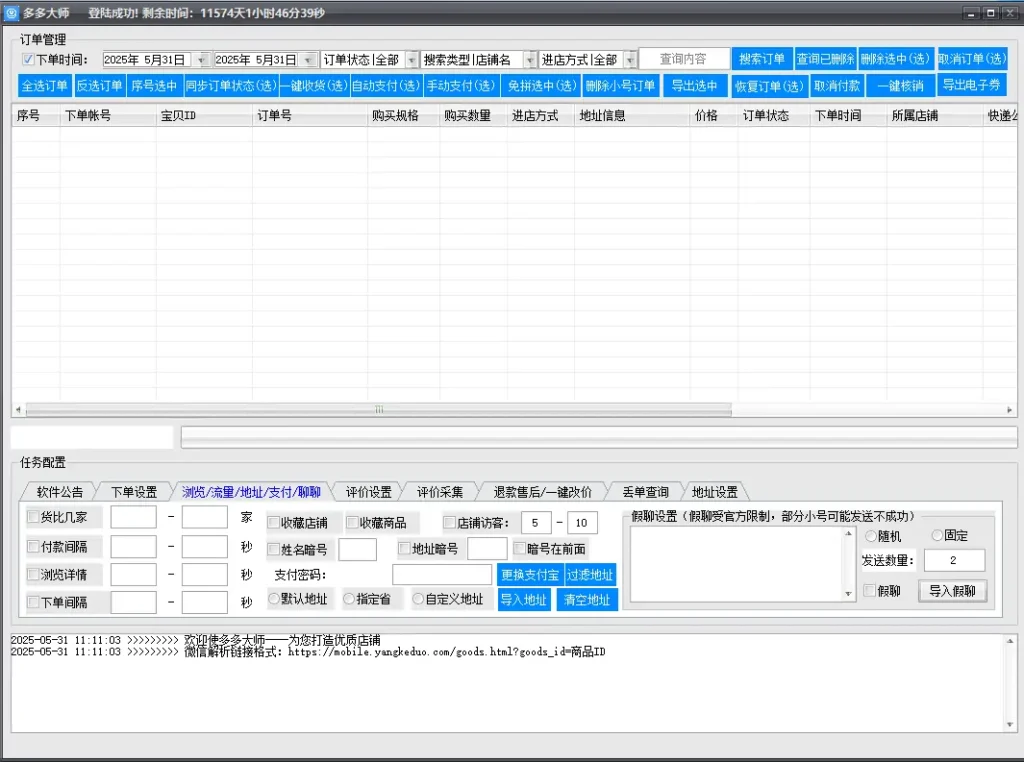Open the 浏览/流量/地址/支付/聊聊 tab
The width and height of the screenshot is (1024, 762).
pos(251,492)
